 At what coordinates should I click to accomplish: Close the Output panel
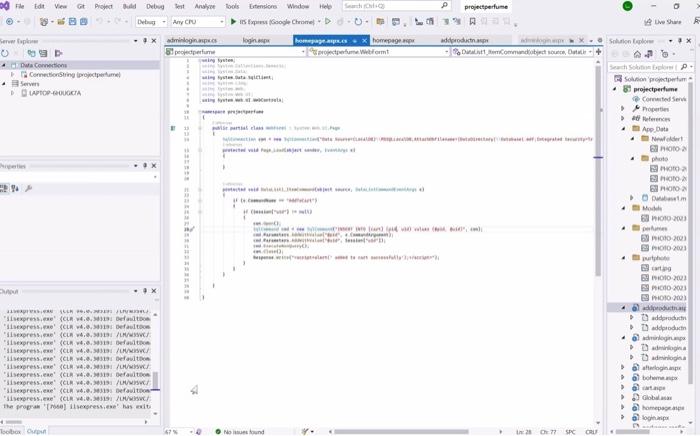154,291
